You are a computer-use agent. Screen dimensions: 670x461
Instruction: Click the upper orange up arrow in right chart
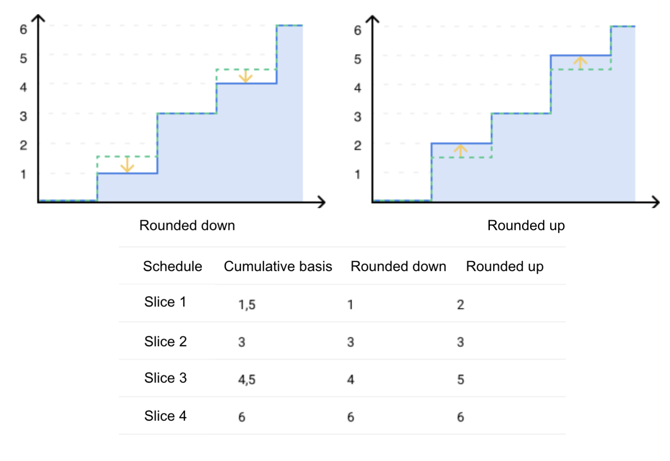point(580,62)
